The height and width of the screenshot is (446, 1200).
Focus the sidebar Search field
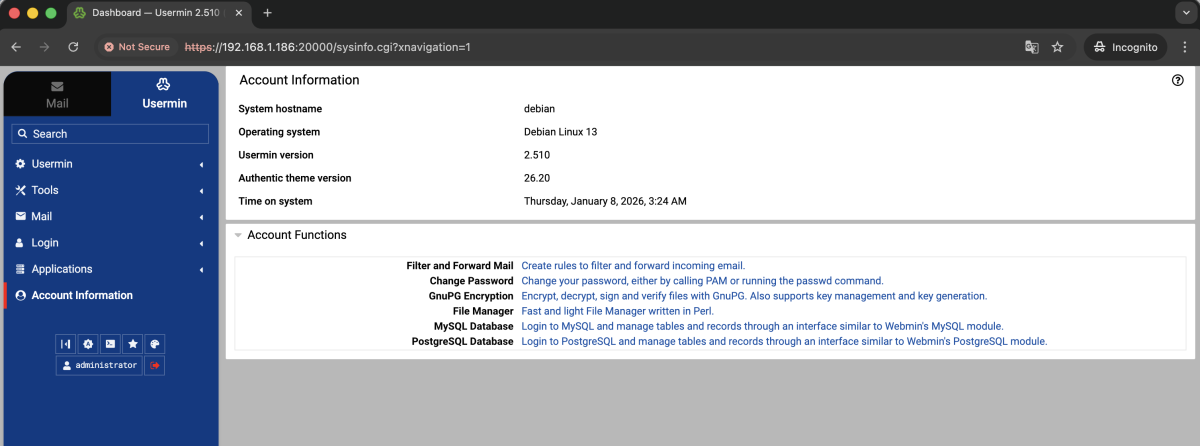(x=110, y=134)
